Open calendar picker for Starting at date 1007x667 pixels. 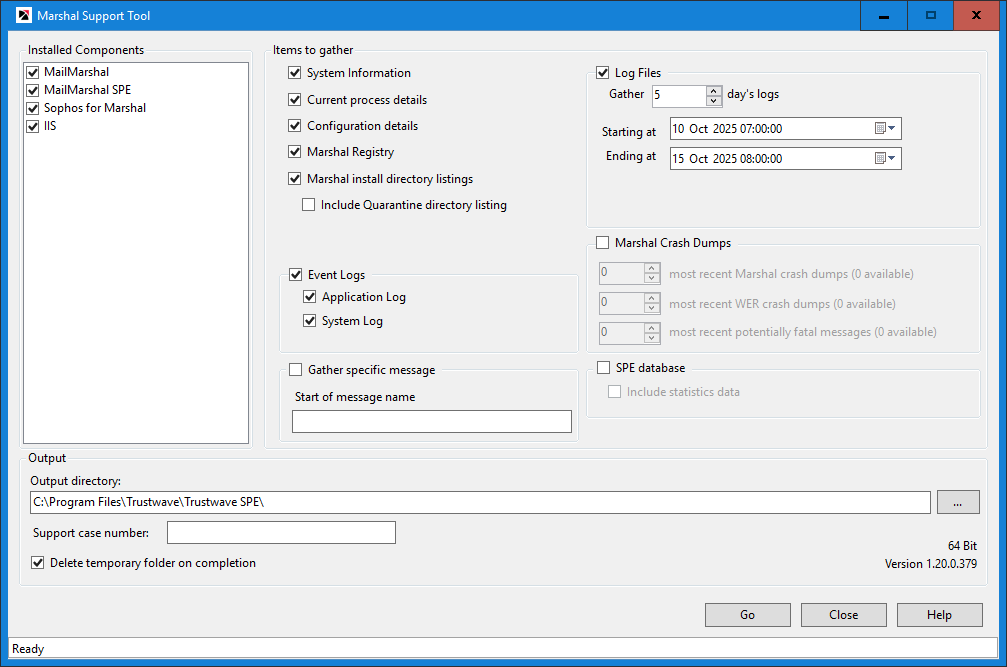coord(885,129)
